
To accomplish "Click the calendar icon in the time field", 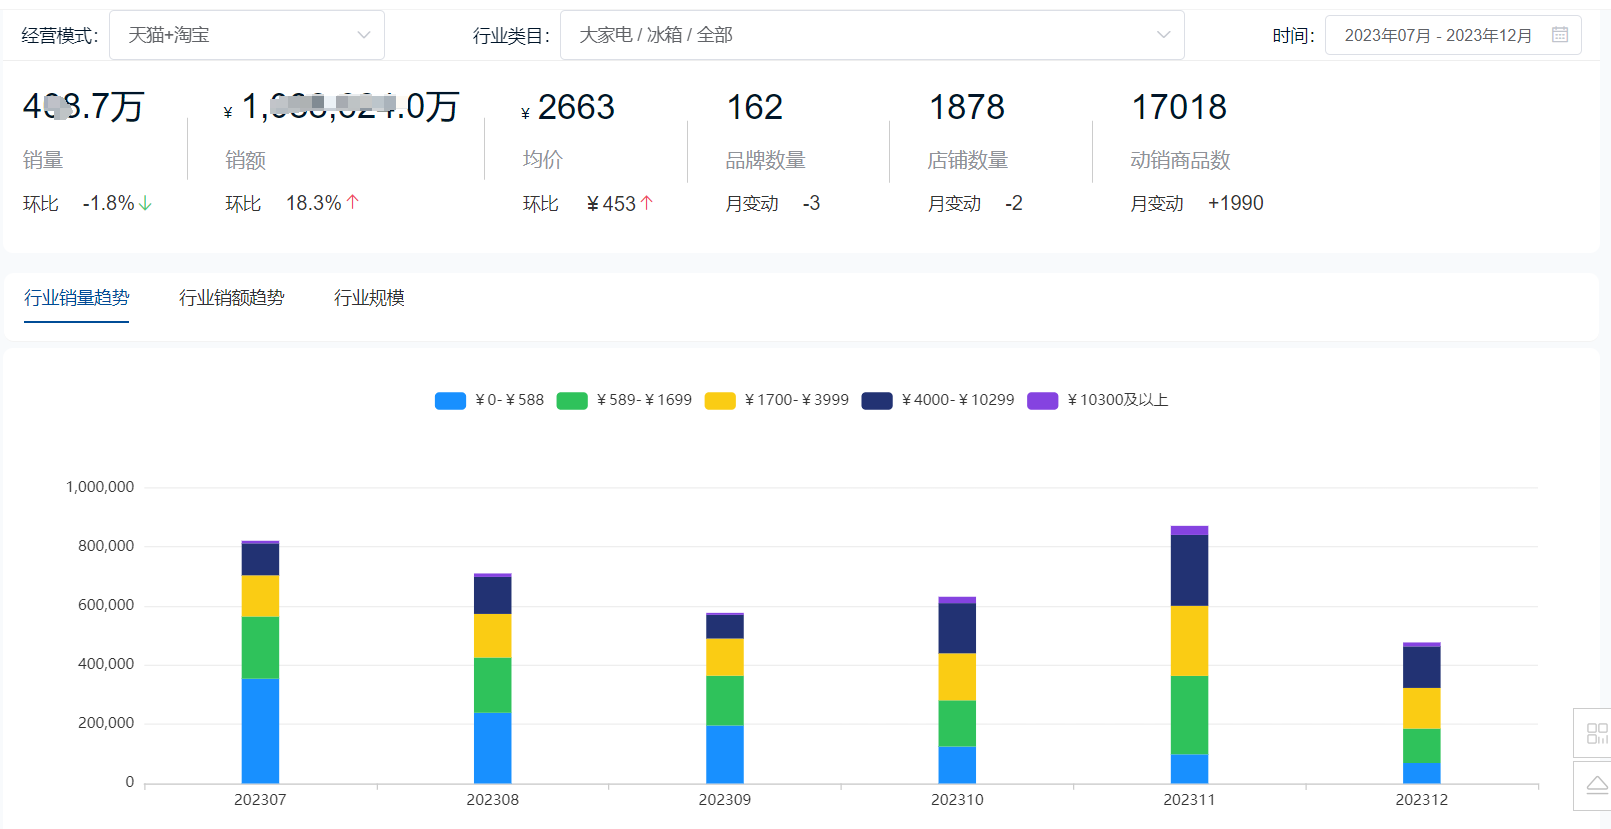I will pyautogui.click(x=1560, y=35).
